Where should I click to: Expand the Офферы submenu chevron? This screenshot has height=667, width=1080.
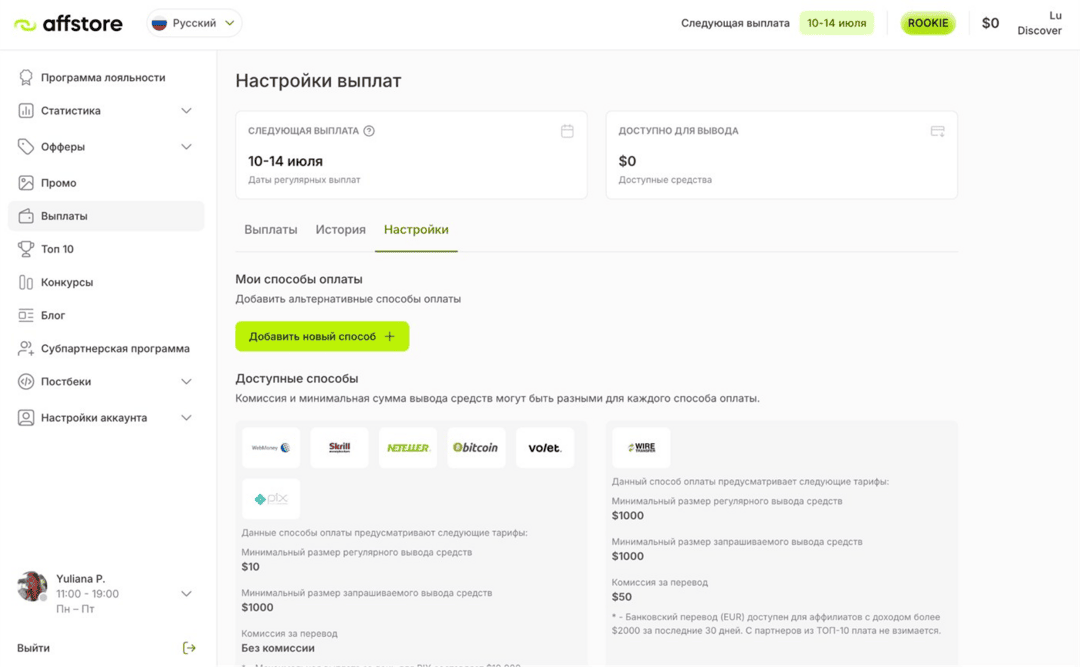[x=186, y=147]
